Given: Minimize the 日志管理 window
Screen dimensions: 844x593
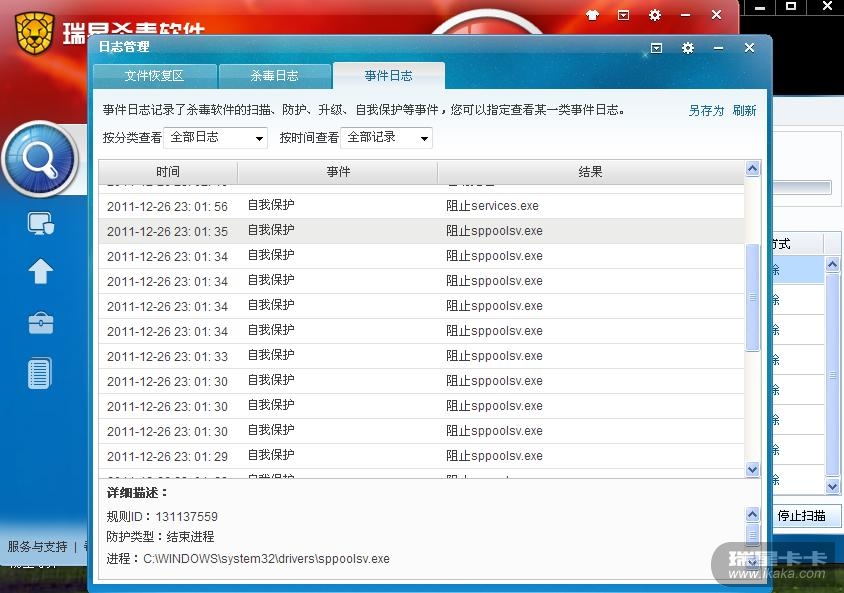Looking at the screenshot, I should pos(718,48).
